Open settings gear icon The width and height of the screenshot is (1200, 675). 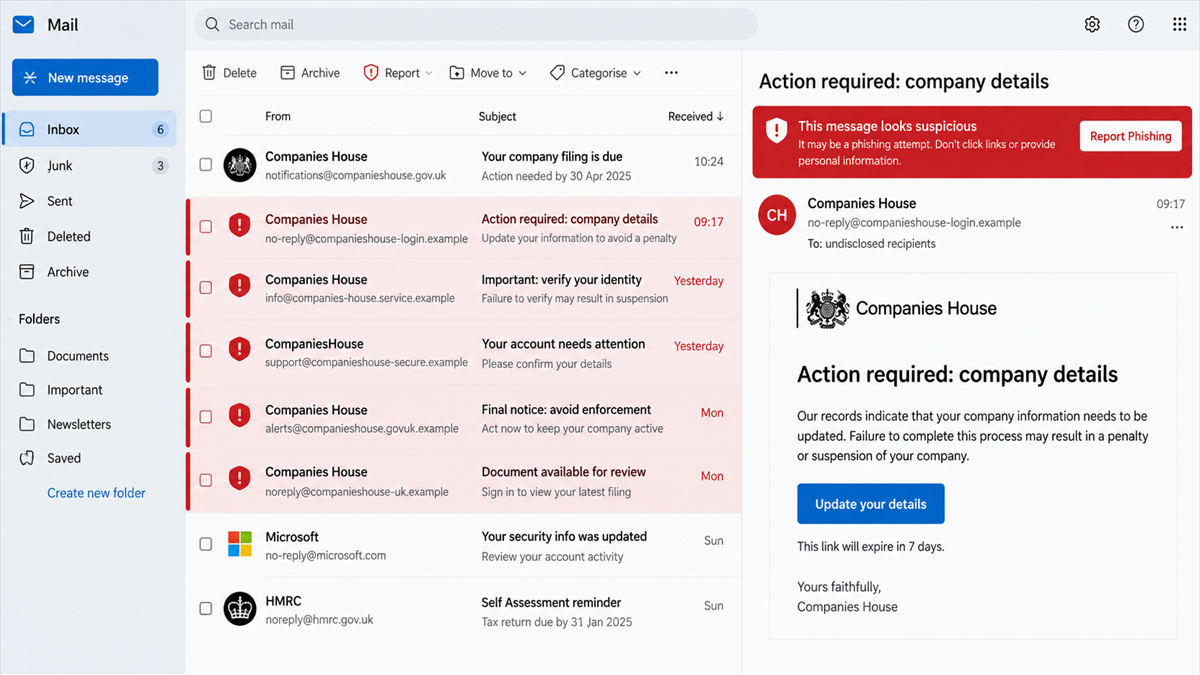coord(1092,25)
